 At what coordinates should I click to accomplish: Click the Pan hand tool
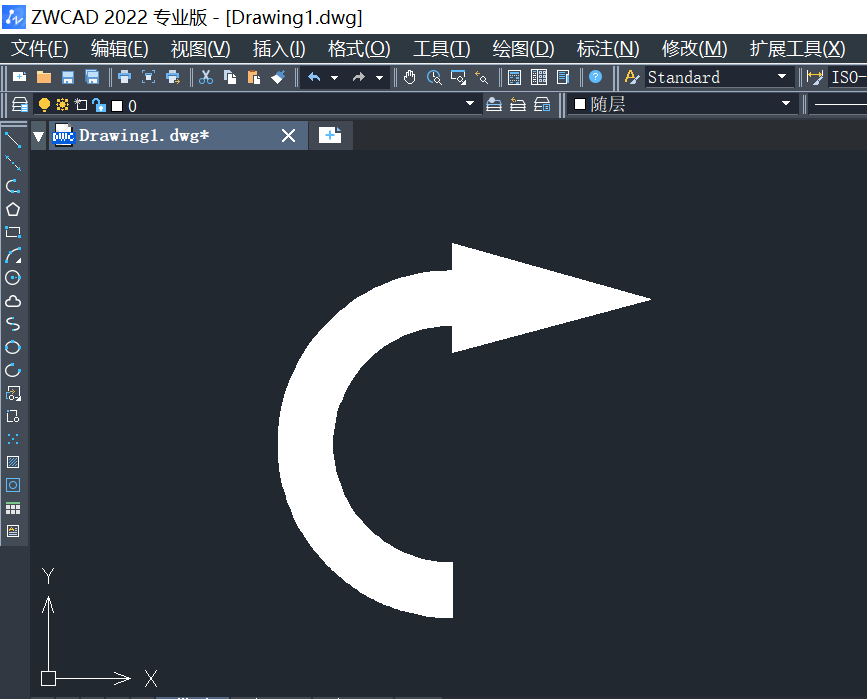410,77
